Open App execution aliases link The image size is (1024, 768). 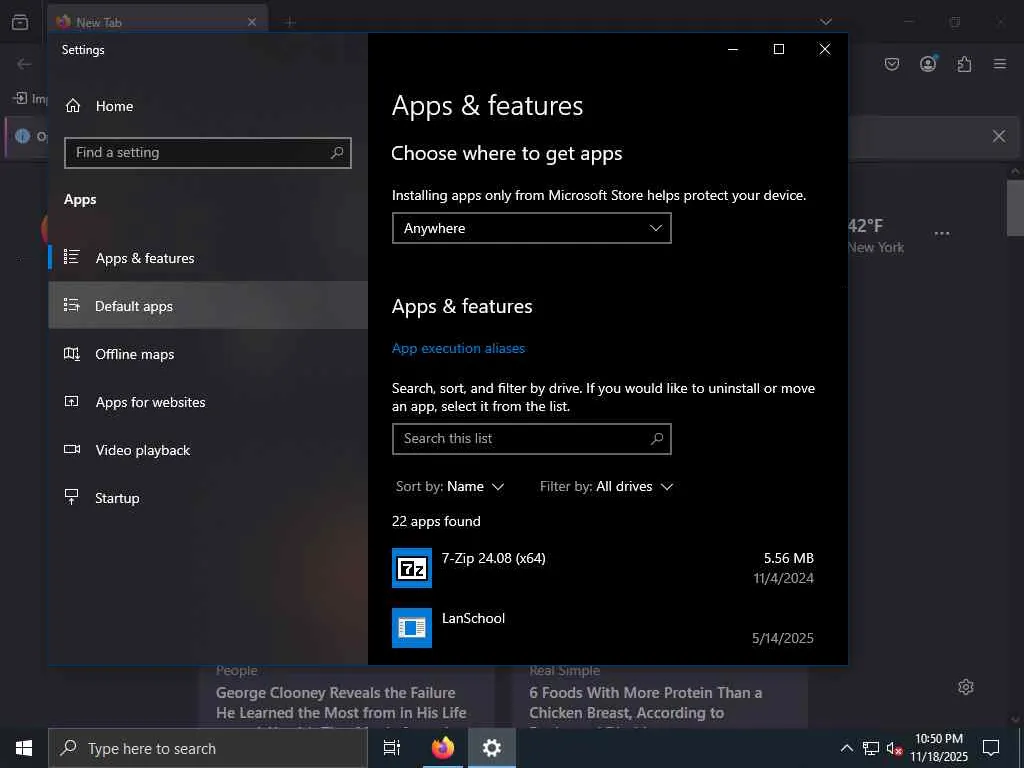(458, 348)
